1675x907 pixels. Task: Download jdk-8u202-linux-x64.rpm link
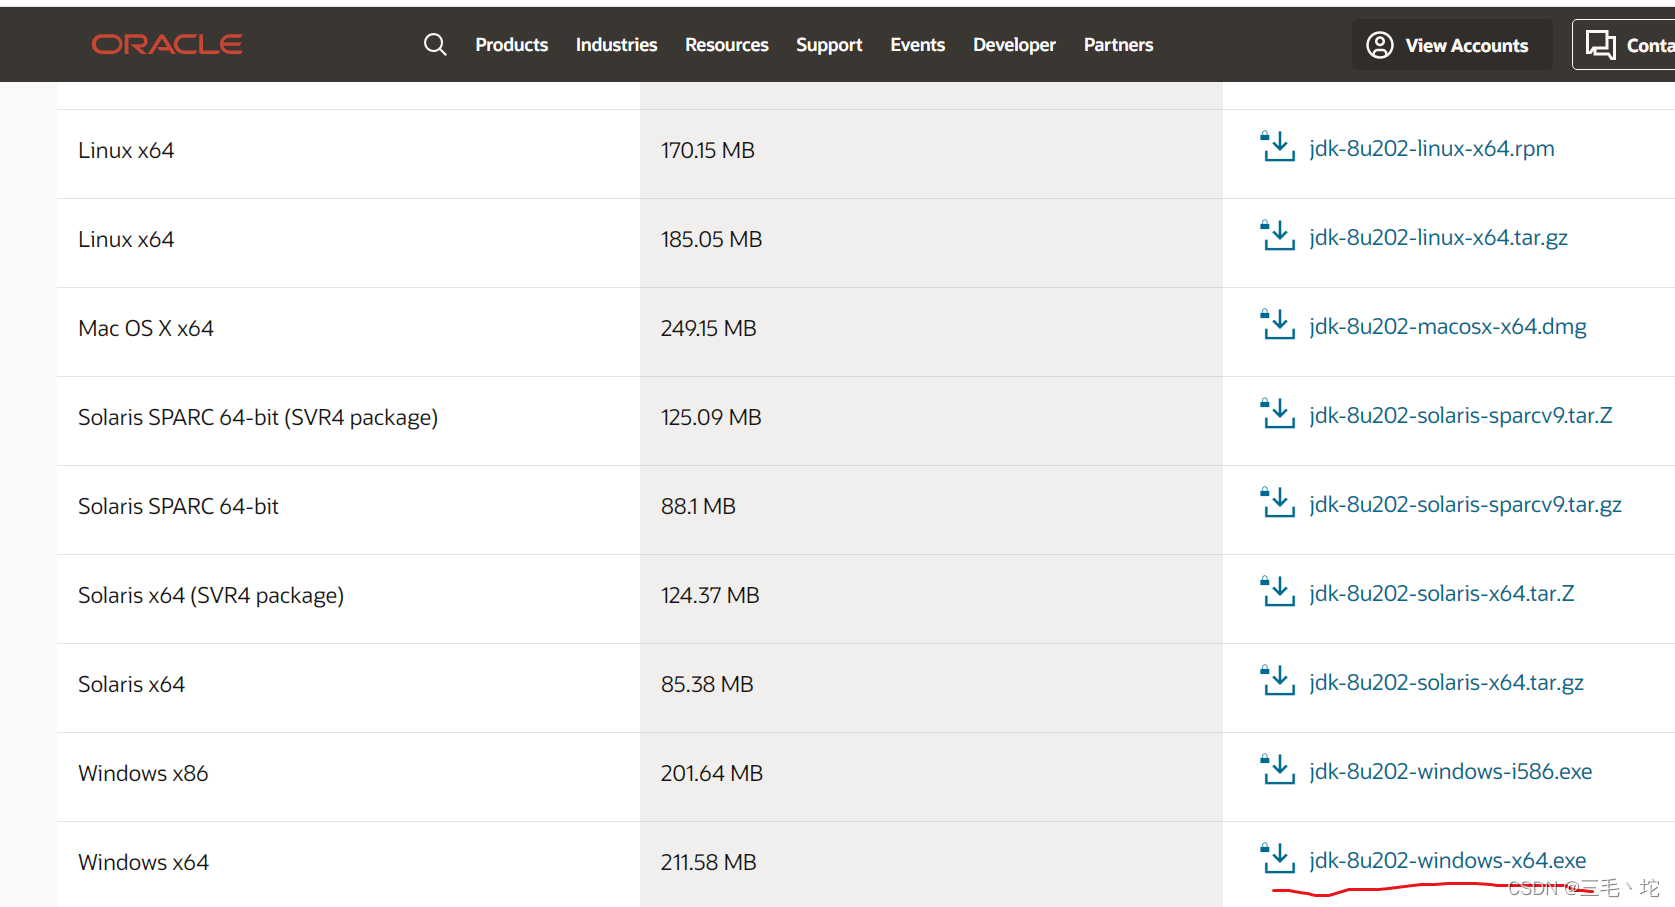click(x=1432, y=149)
